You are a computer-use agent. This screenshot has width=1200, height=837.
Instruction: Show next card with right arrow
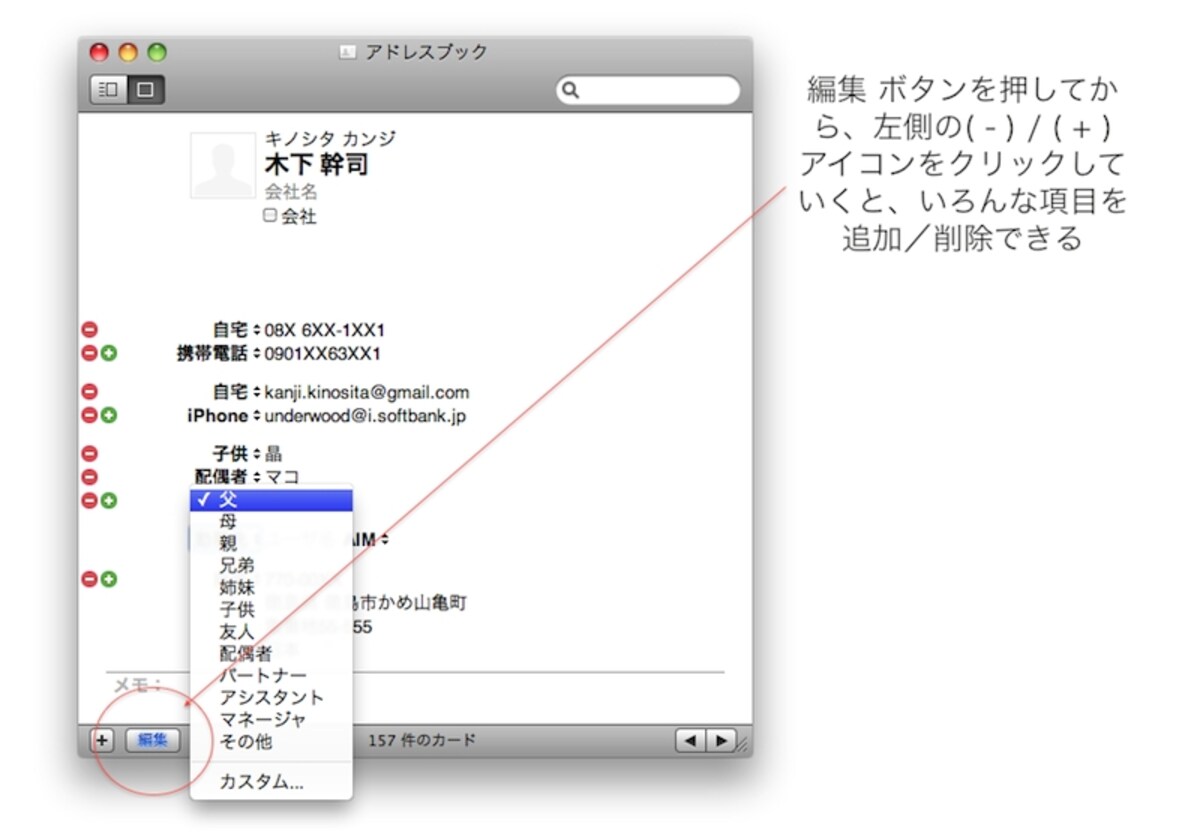(x=720, y=741)
